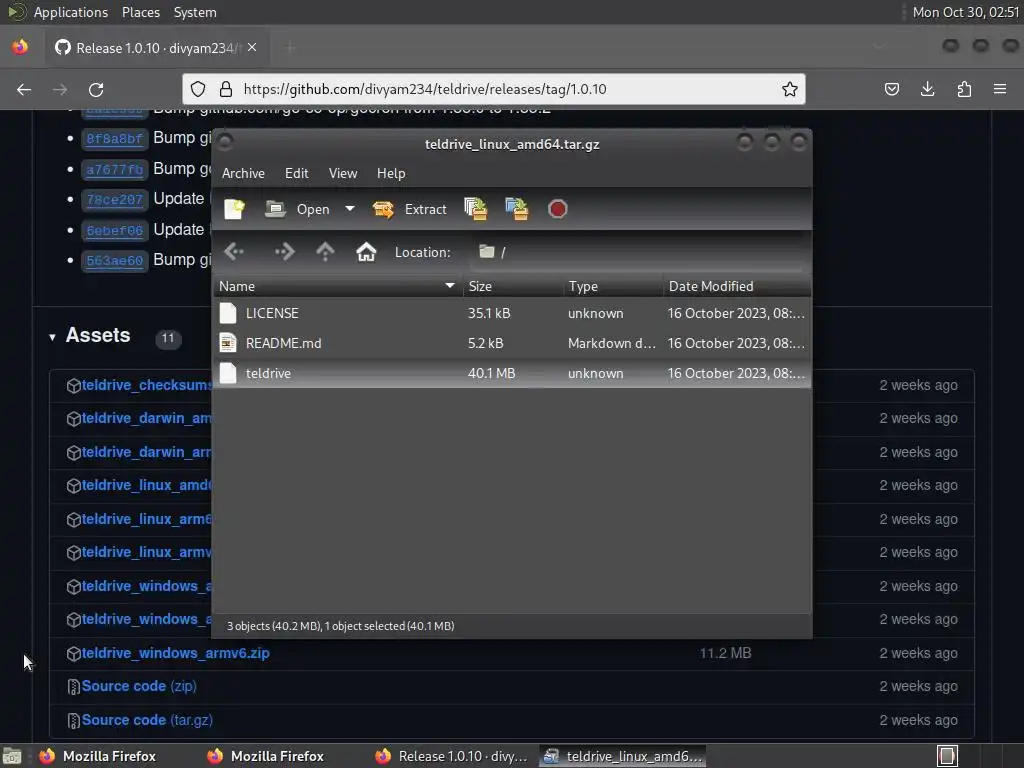Go to archive home location
This screenshot has width=1024, height=768.
[x=366, y=251]
